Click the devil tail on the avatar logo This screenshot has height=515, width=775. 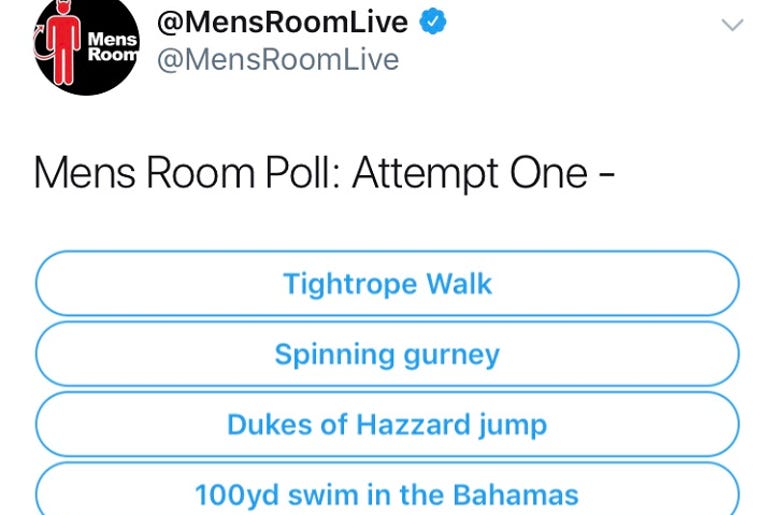pos(42,48)
